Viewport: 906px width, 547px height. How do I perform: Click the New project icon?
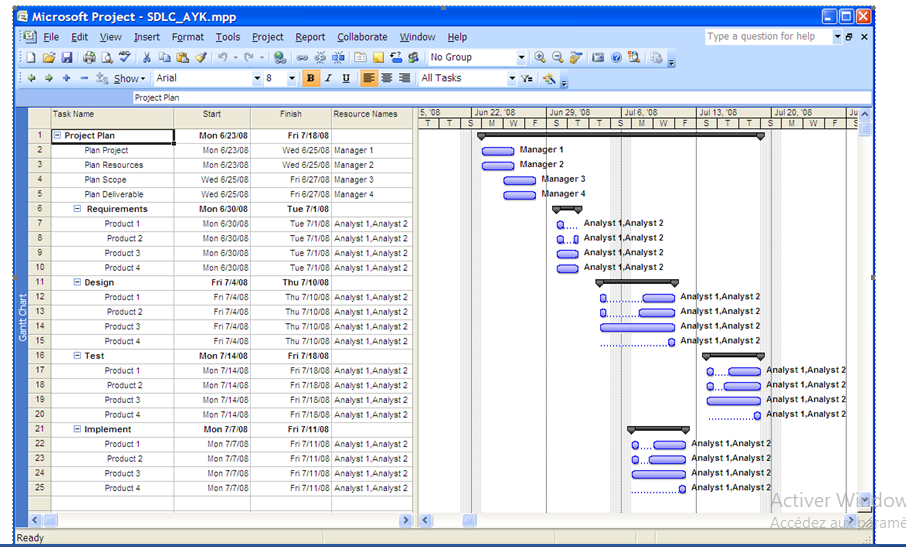point(31,58)
